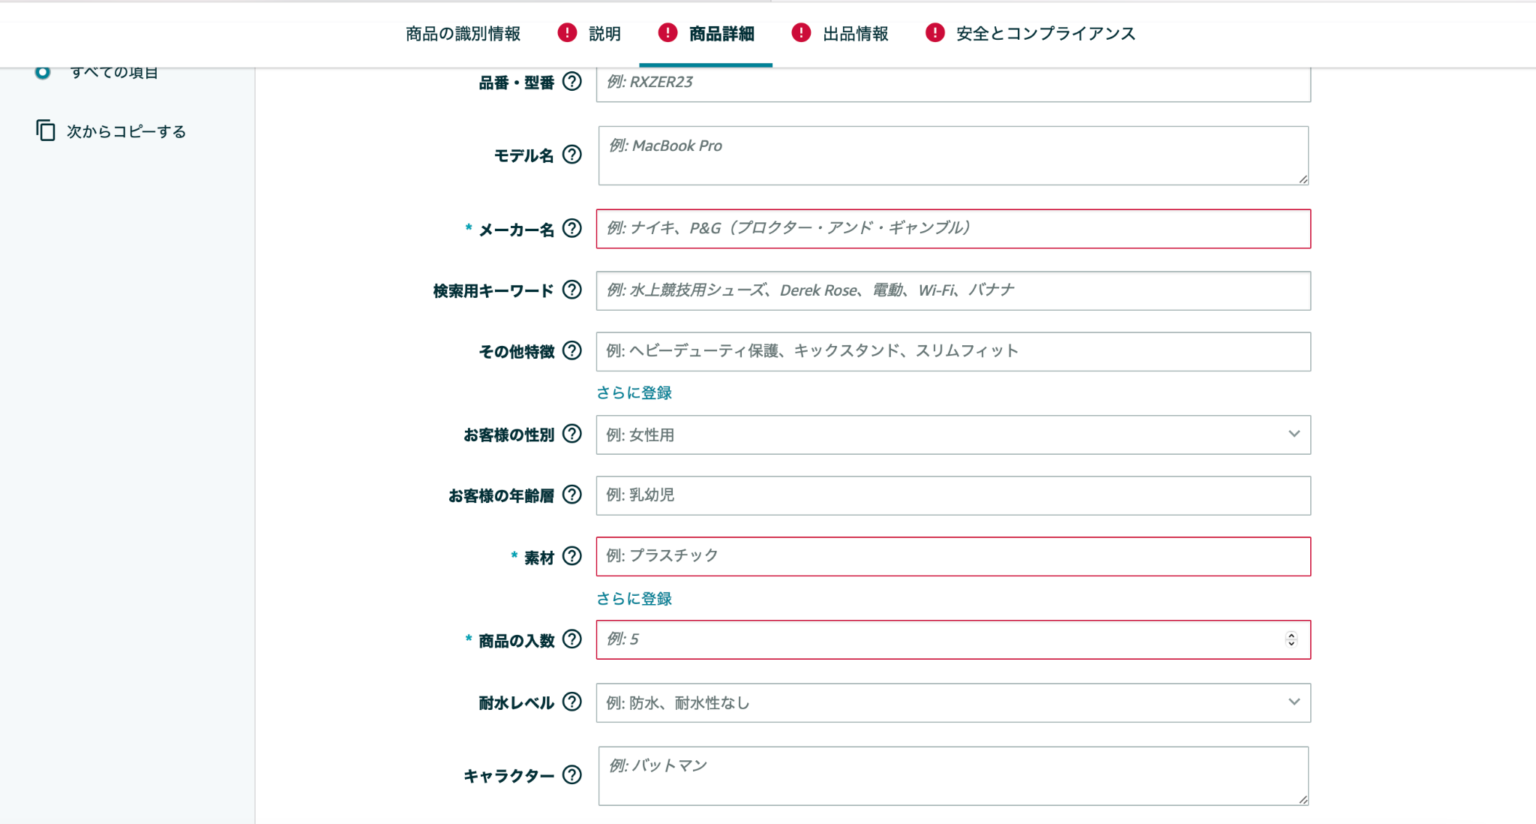Click the help icon next to キャラクター
This screenshot has width=1536, height=824.
pyautogui.click(x=570, y=775)
